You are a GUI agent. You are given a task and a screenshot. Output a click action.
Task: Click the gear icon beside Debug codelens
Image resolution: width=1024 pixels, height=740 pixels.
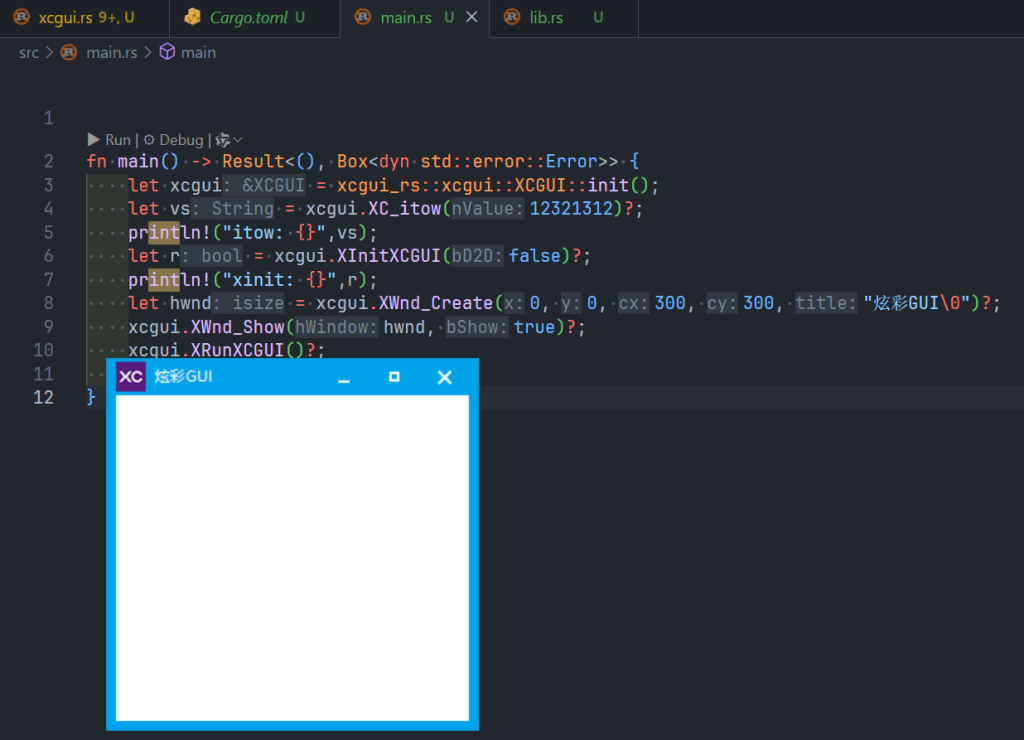[150, 140]
